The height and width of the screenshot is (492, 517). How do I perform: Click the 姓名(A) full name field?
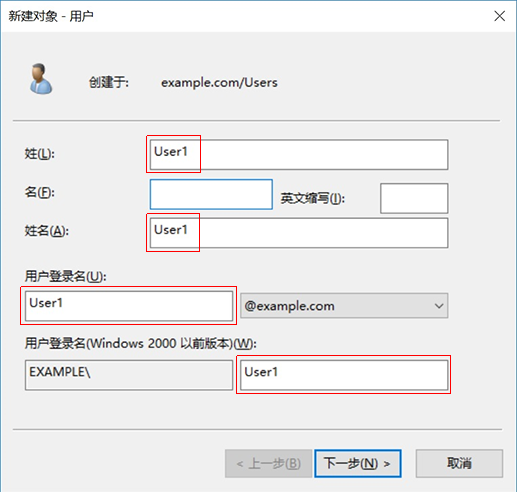tap(299, 233)
